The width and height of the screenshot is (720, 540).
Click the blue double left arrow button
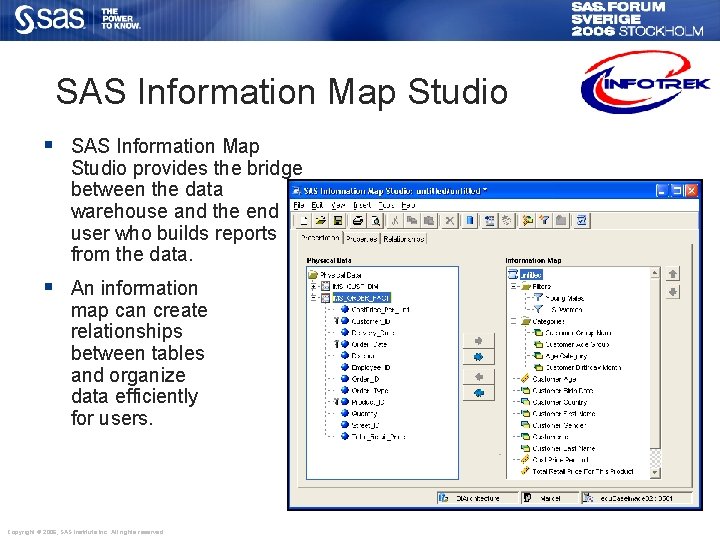[x=478, y=393]
